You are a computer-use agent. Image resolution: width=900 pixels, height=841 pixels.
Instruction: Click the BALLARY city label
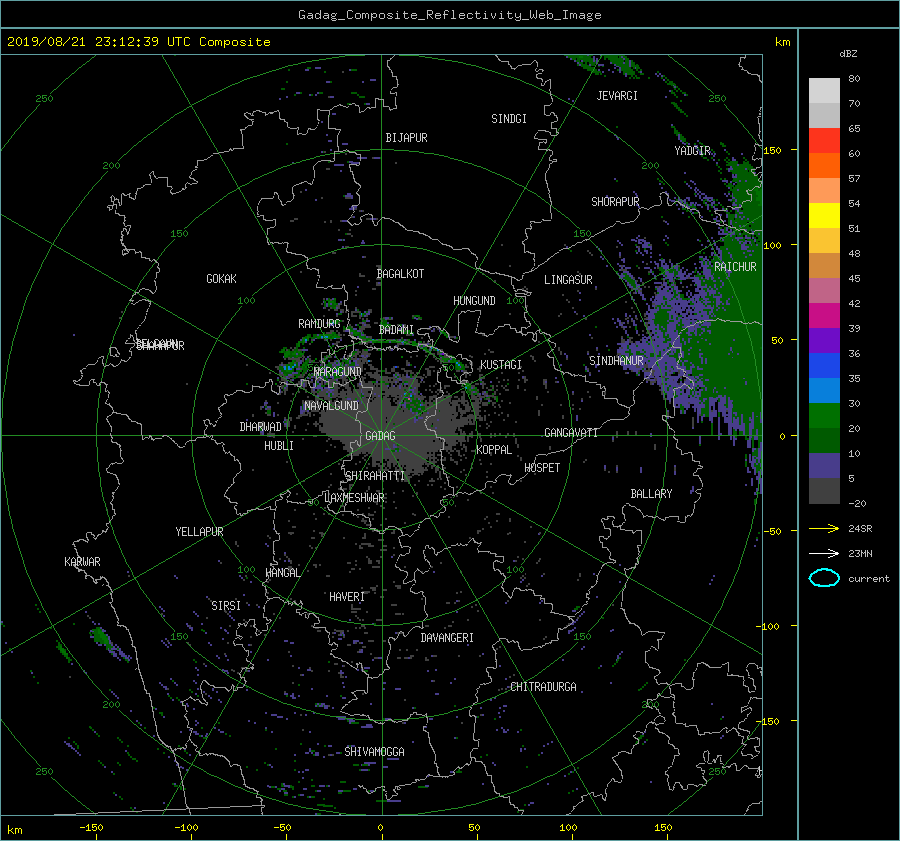[651, 494]
